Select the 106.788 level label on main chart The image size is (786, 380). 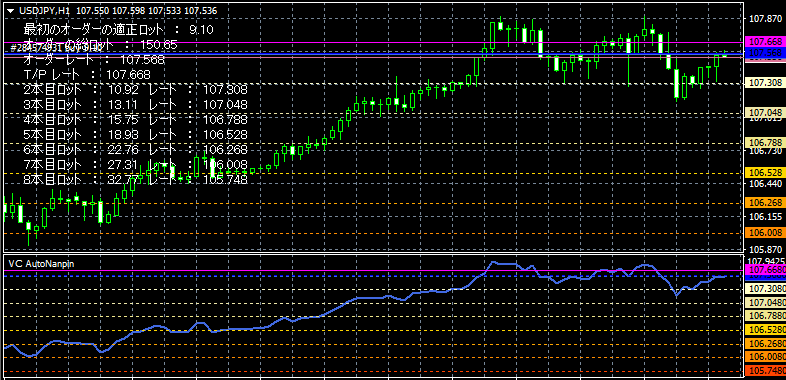pos(764,143)
